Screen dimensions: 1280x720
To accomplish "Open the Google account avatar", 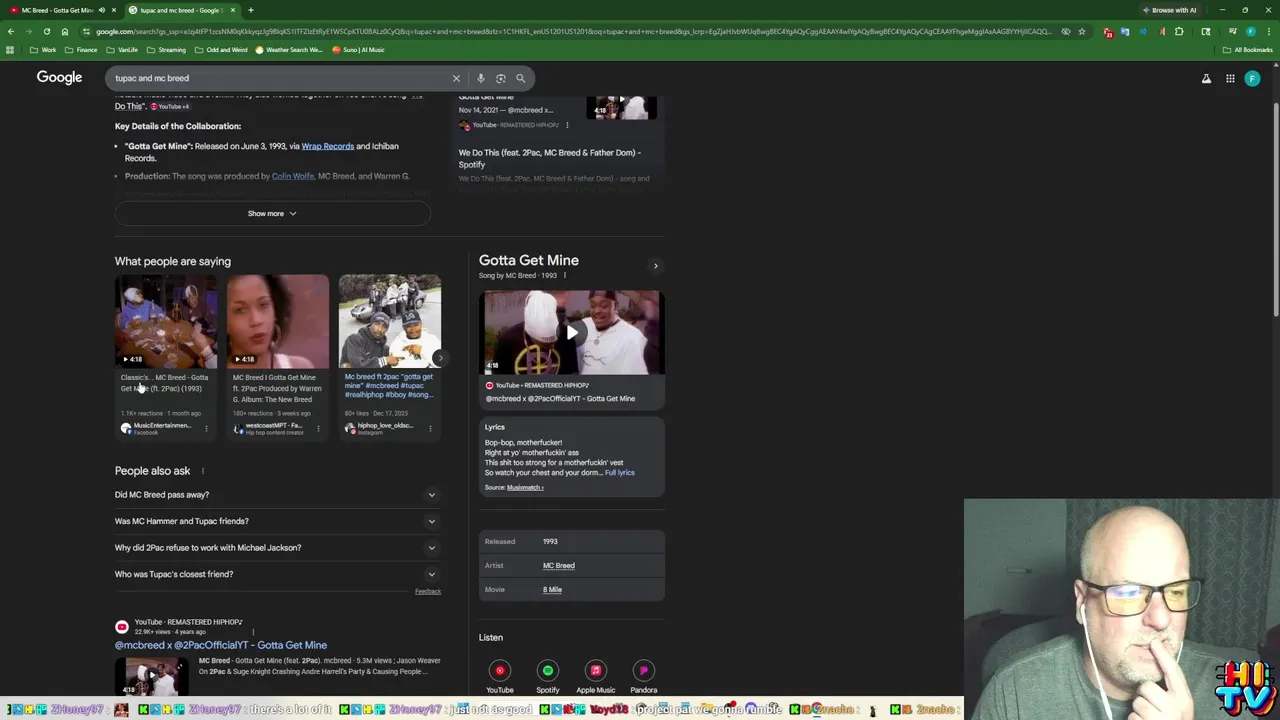I will pyautogui.click(x=1252, y=78).
